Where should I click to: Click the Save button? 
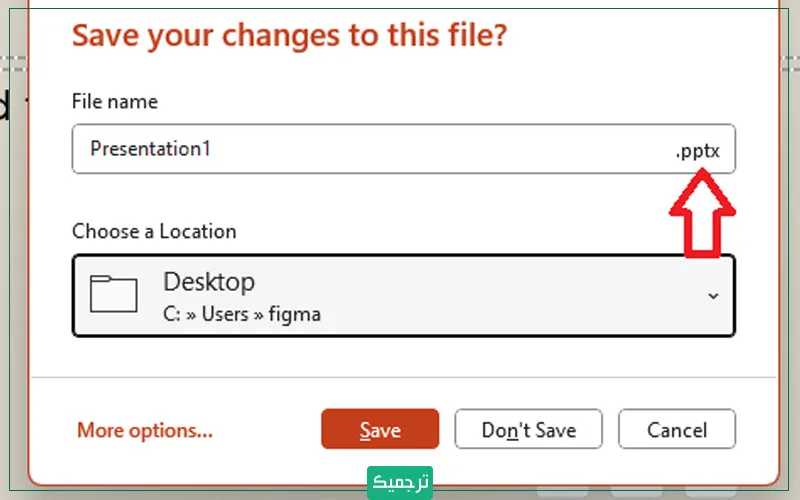pos(380,429)
